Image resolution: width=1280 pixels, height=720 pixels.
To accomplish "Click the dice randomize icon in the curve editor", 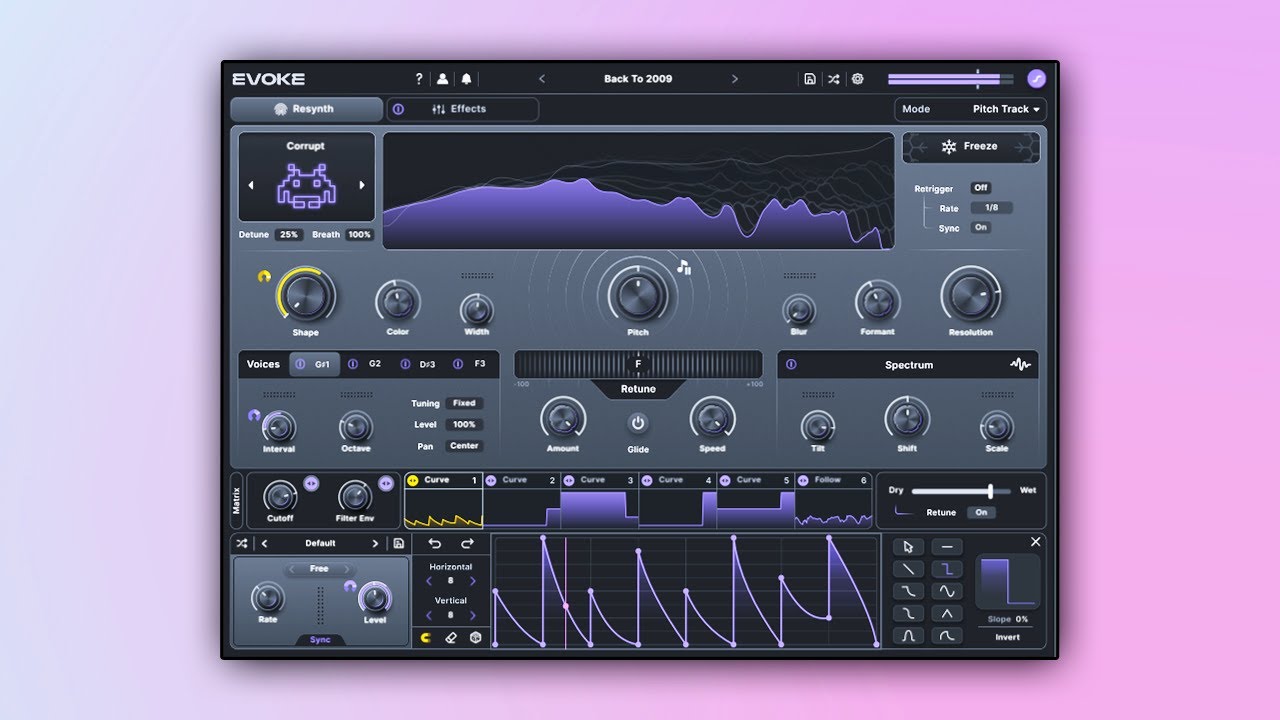I will [476, 637].
